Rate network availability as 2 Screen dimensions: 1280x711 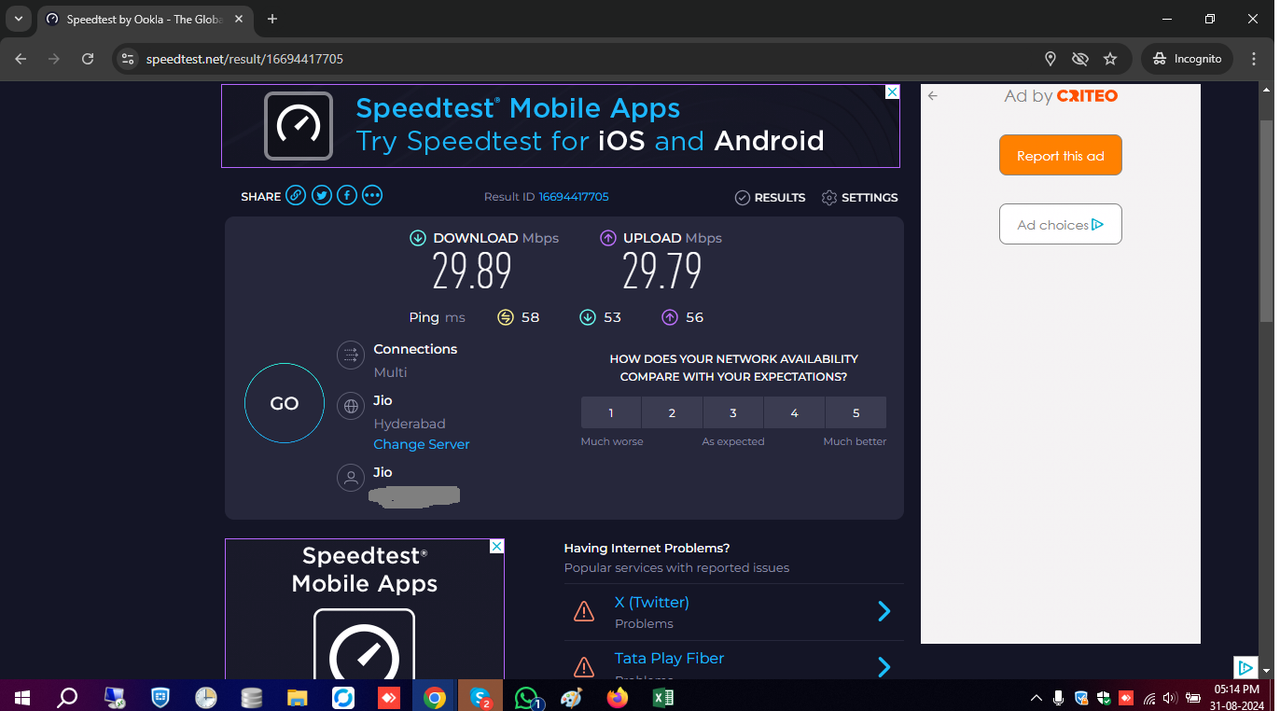click(x=672, y=413)
